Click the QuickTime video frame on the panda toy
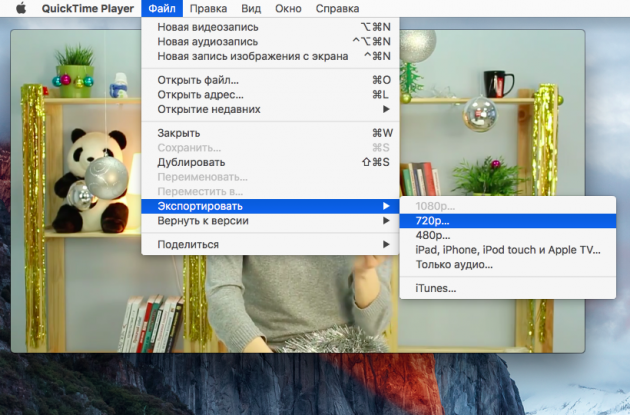Image resolution: width=630 pixels, height=415 pixels. pyautogui.click(x=92, y=181)
